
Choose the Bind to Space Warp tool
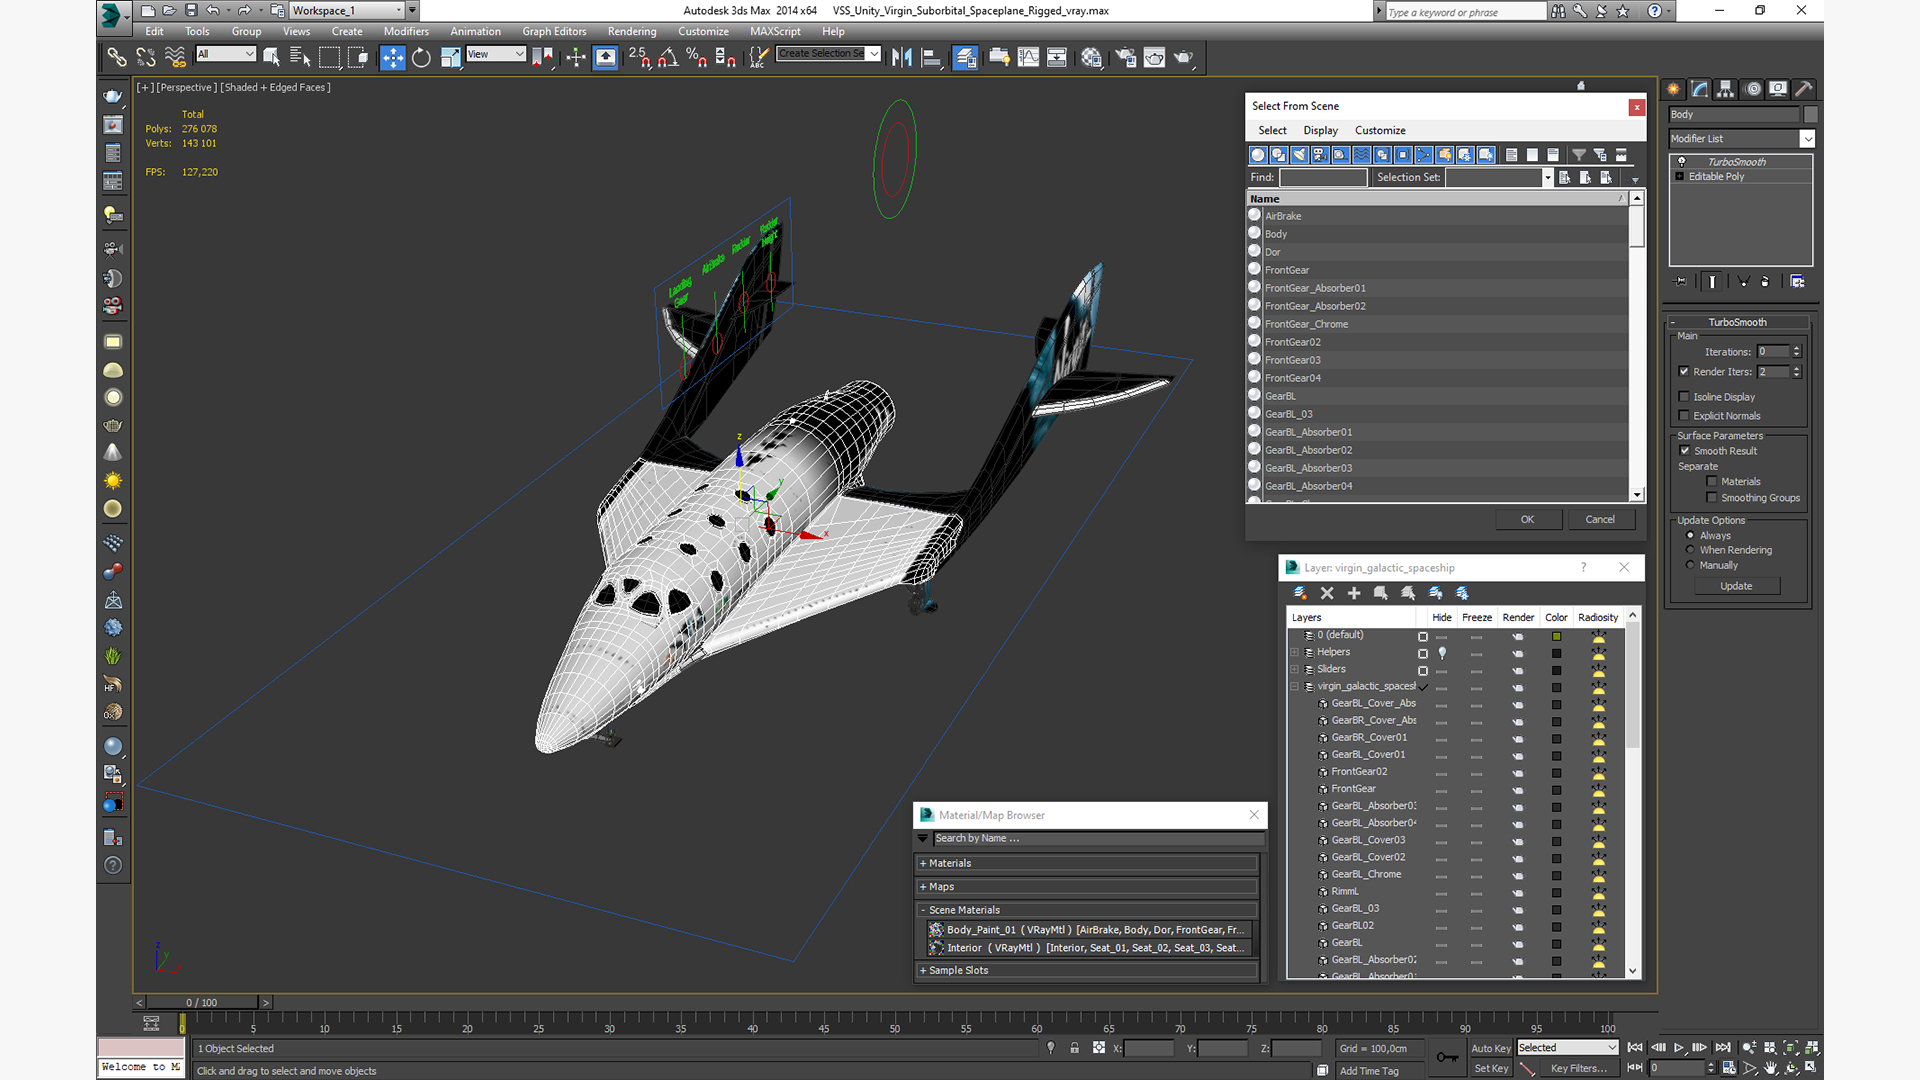175,57
